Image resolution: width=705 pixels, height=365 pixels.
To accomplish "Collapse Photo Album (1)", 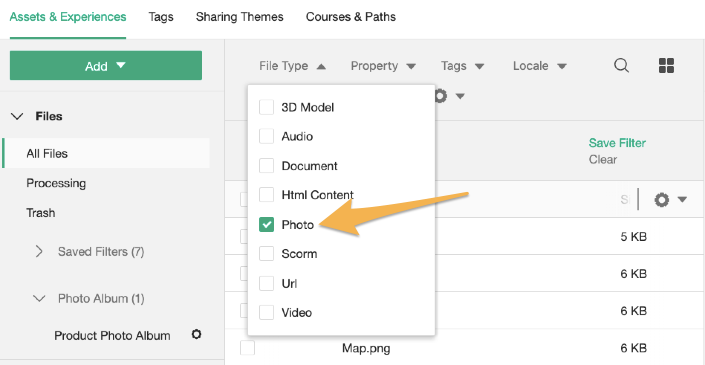I will click(40, 298).
